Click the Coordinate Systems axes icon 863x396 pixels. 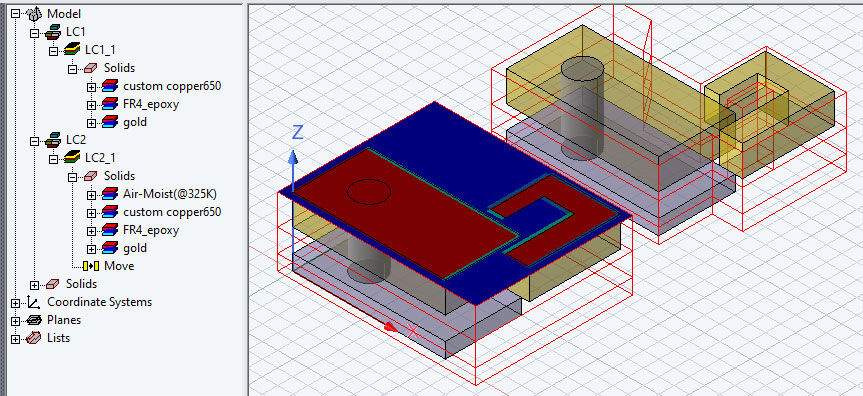point(34,302)
